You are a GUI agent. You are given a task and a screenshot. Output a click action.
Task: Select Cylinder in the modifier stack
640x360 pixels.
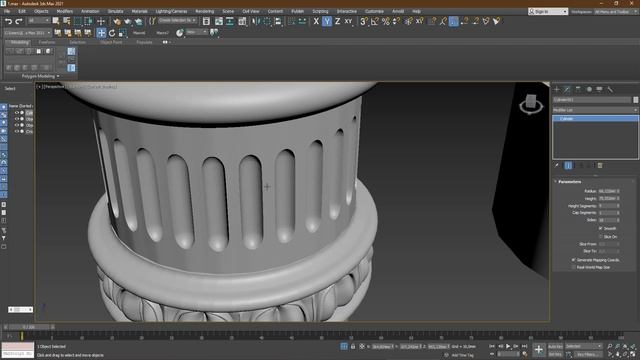pyautogui.click(x=595, y=118)
